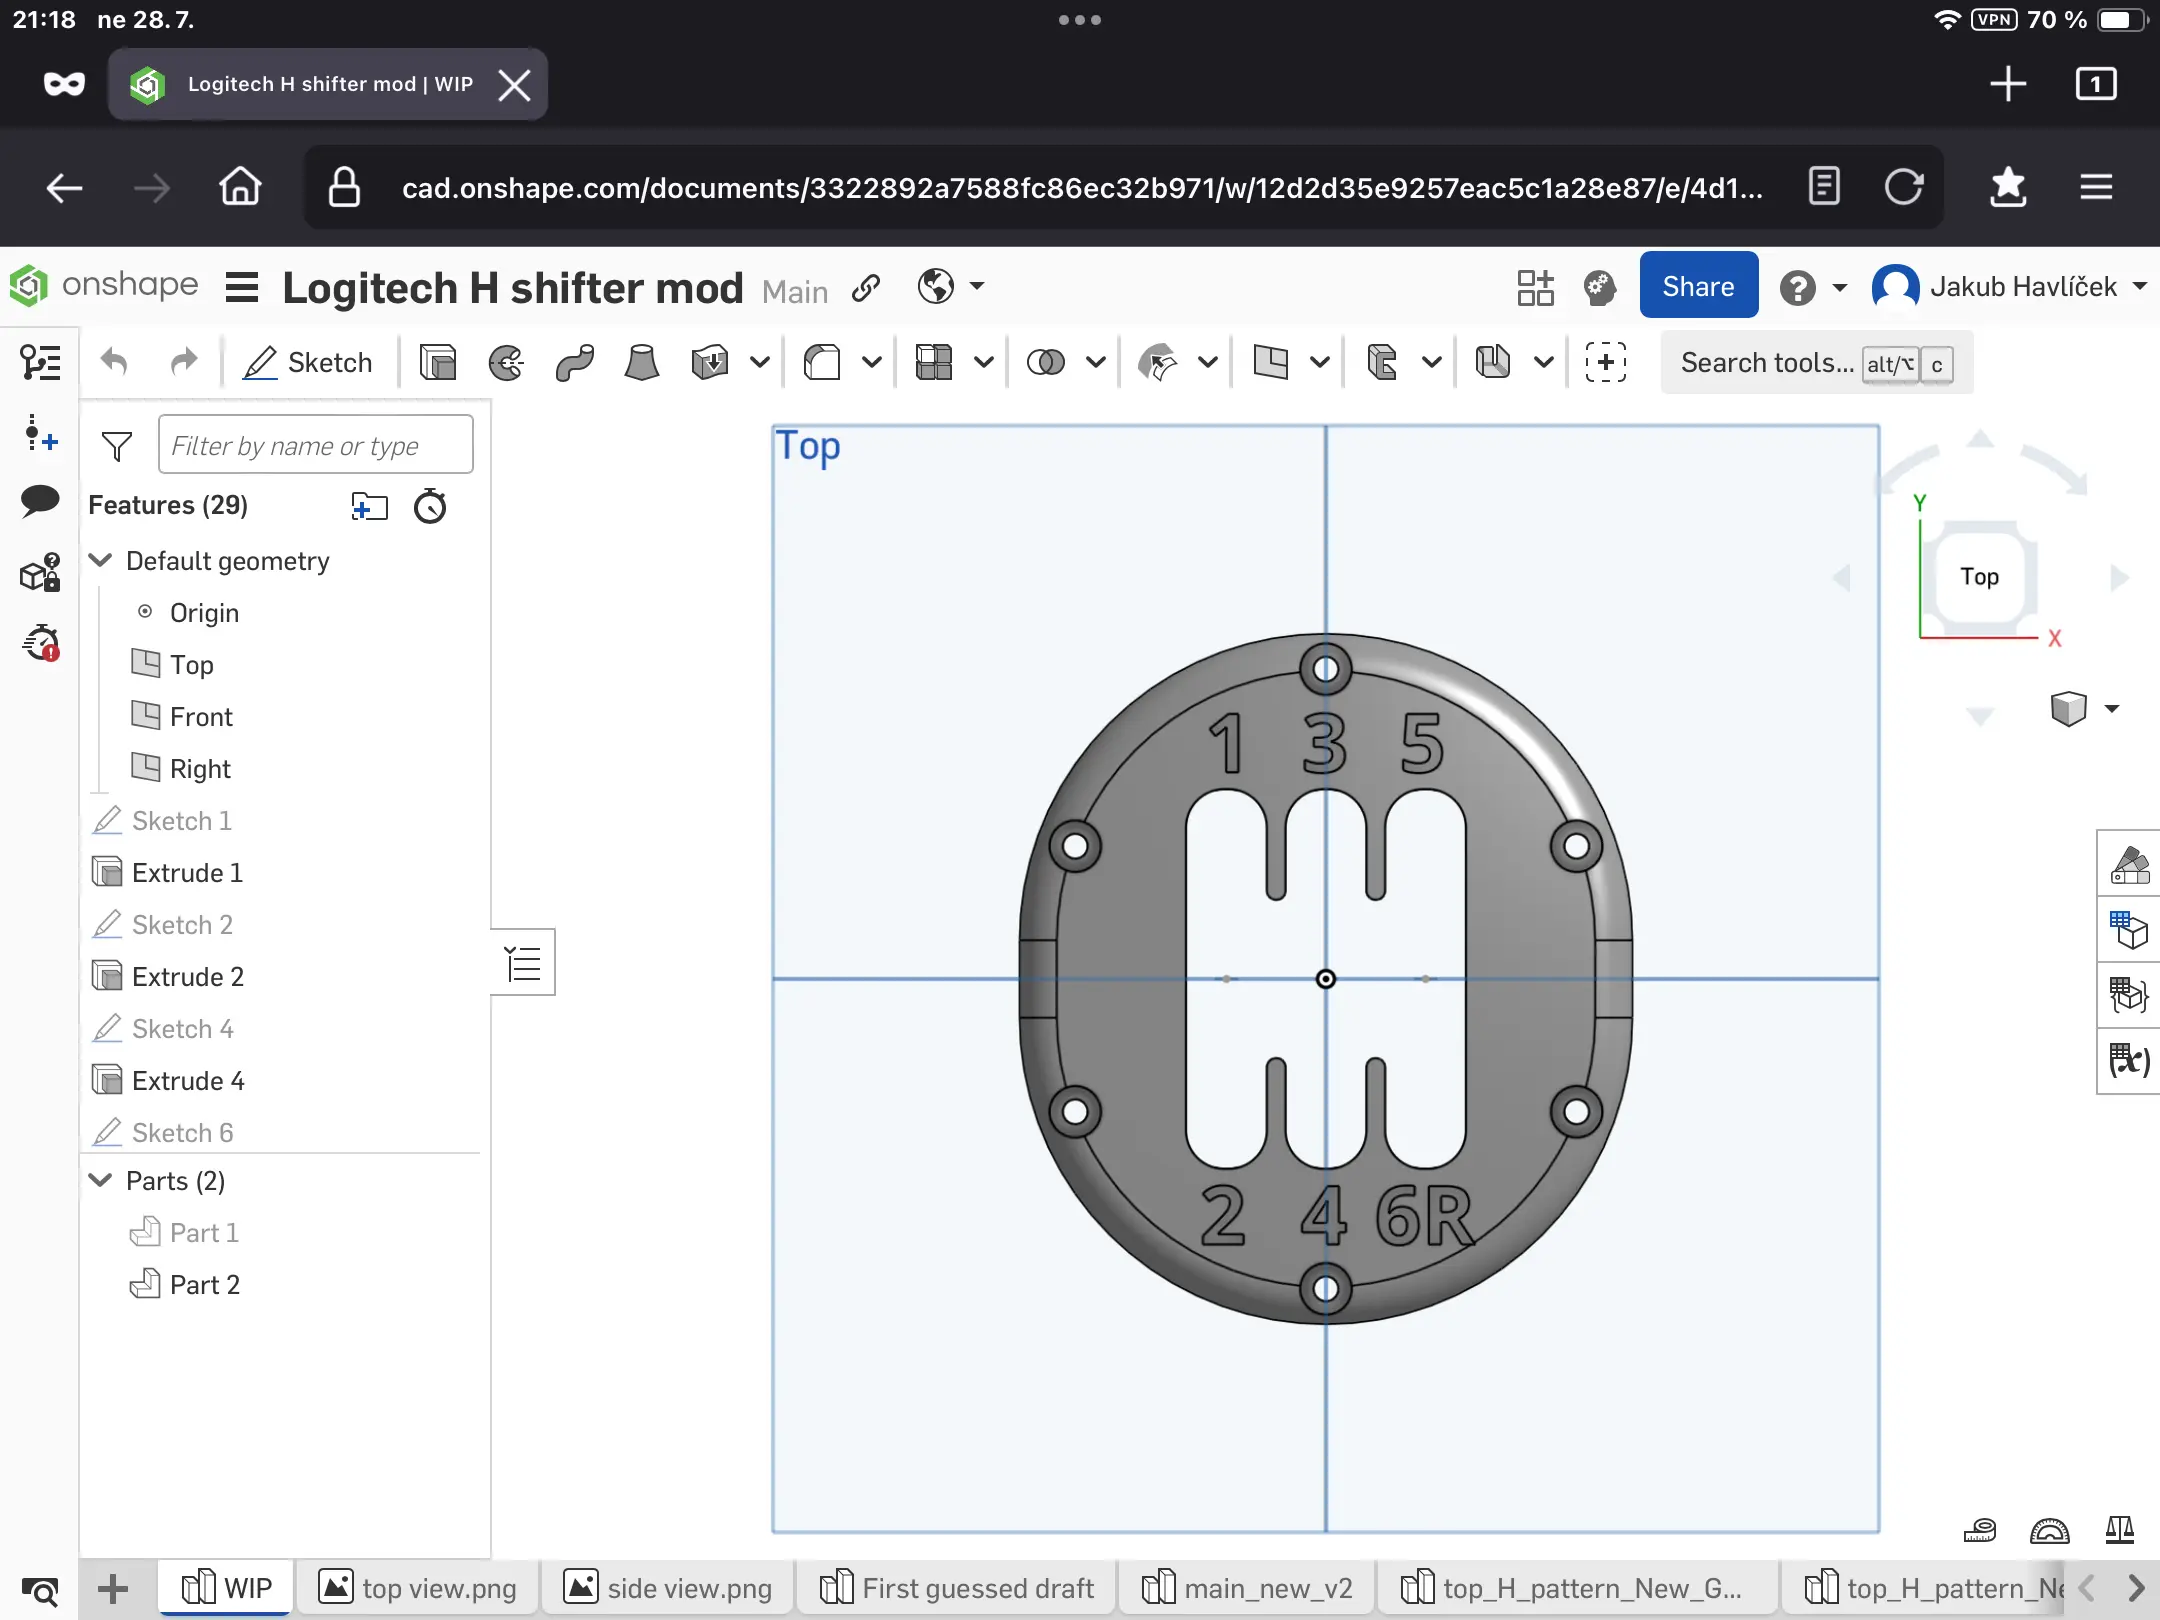
Task: Open the pattern tools dropdown arrow
Action: point(984,362)
